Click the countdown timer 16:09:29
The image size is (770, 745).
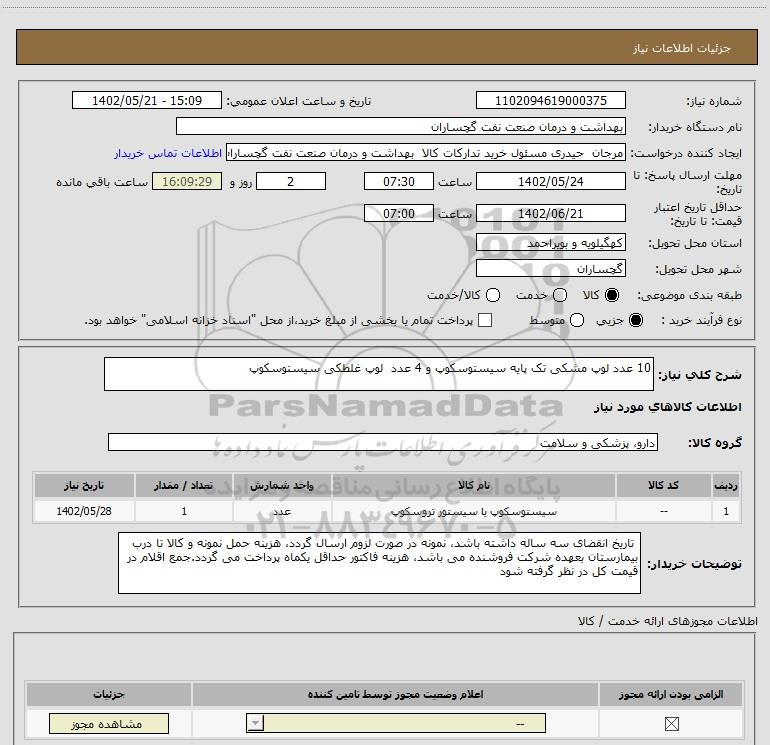[187, 181]
